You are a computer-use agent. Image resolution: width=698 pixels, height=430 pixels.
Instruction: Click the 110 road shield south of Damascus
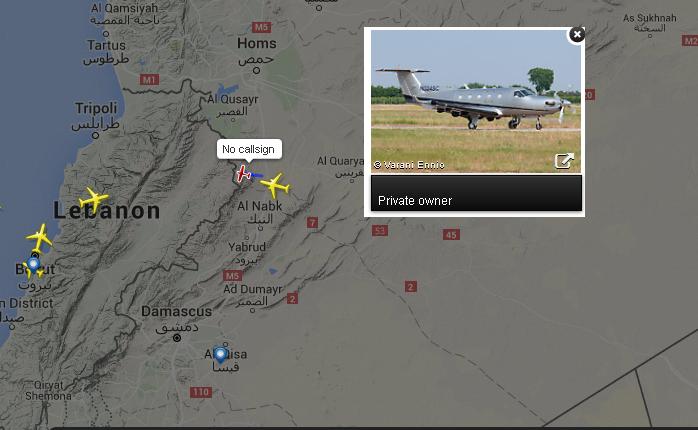201,392
